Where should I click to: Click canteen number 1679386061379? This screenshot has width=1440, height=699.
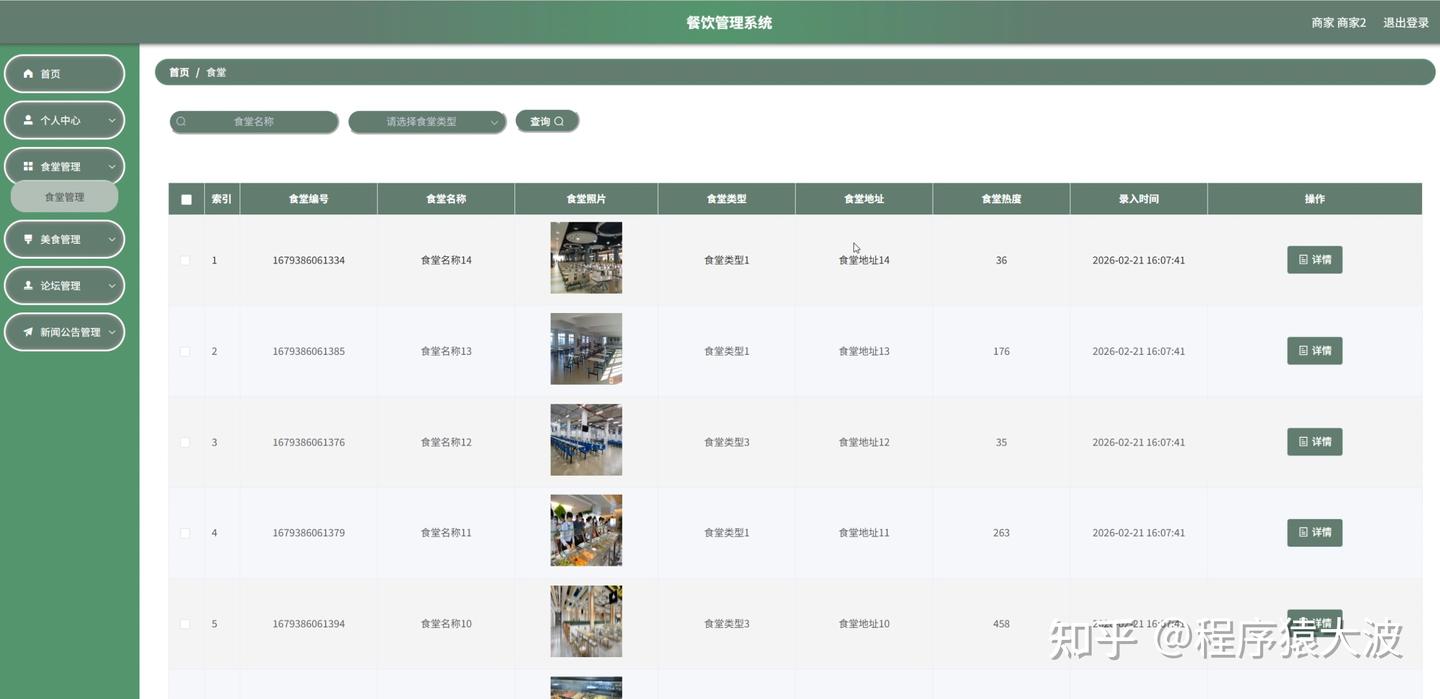pyautogui.click(x=308, y=533)
